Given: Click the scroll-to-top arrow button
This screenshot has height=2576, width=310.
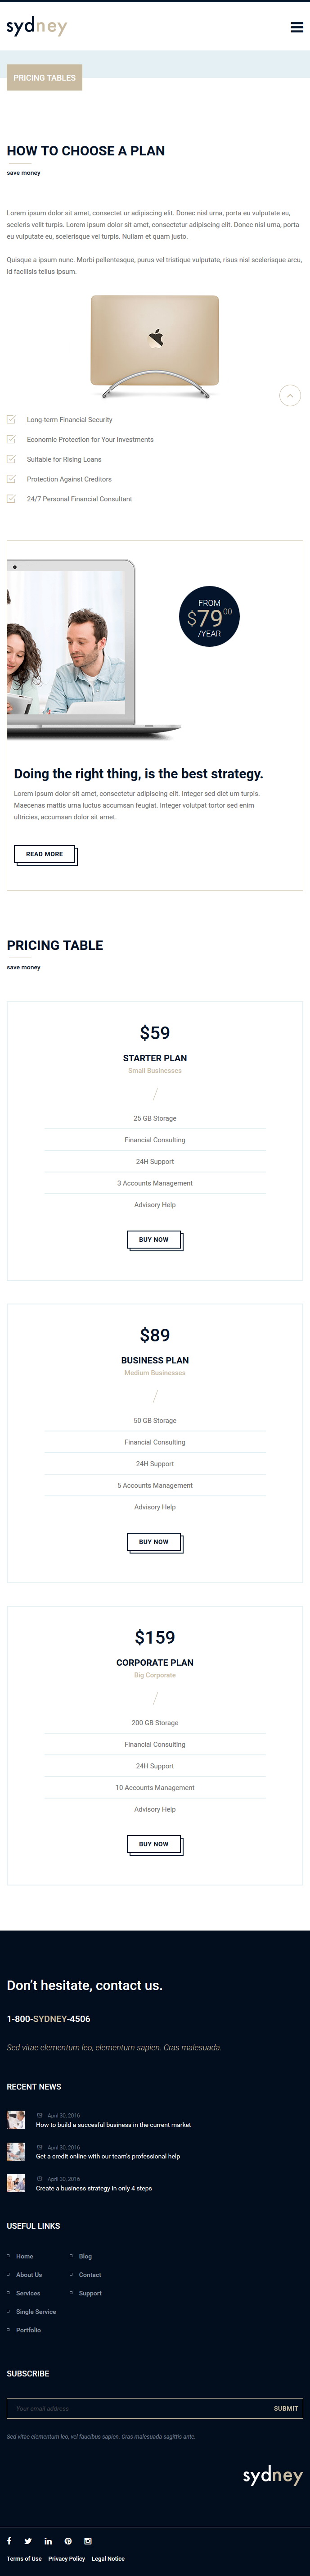Looking at the screenshot, I should point(290,396).
